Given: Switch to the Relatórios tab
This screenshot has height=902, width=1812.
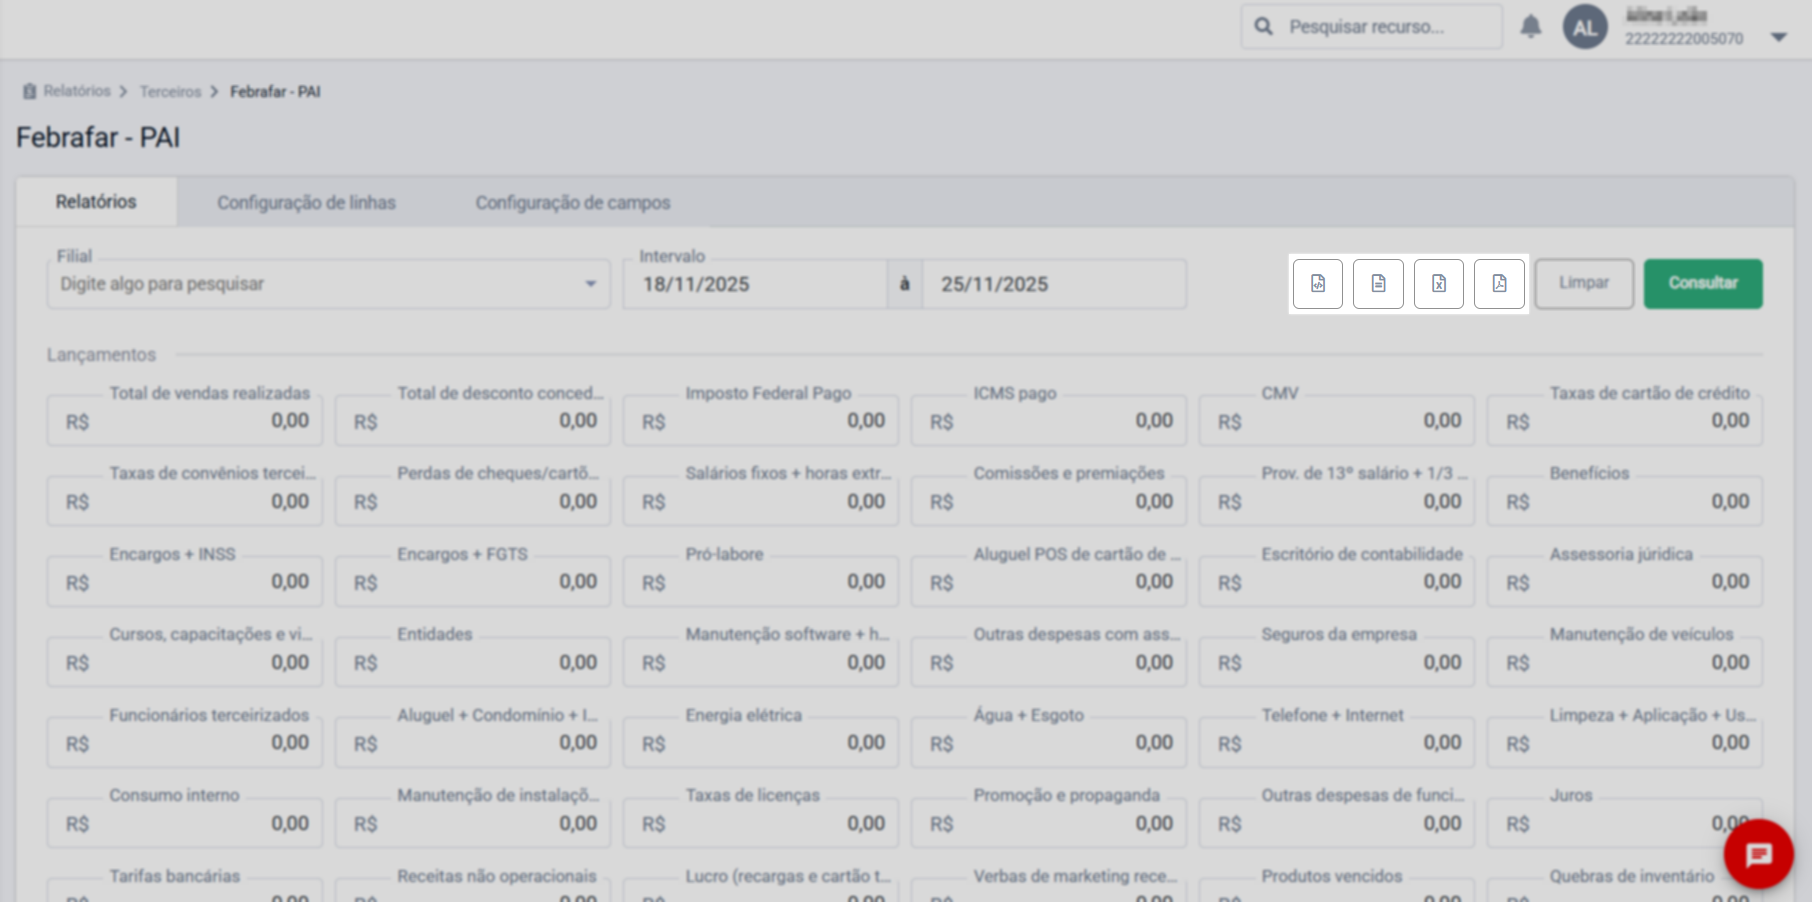Looking at the screenshot, I should coord(96,202).
